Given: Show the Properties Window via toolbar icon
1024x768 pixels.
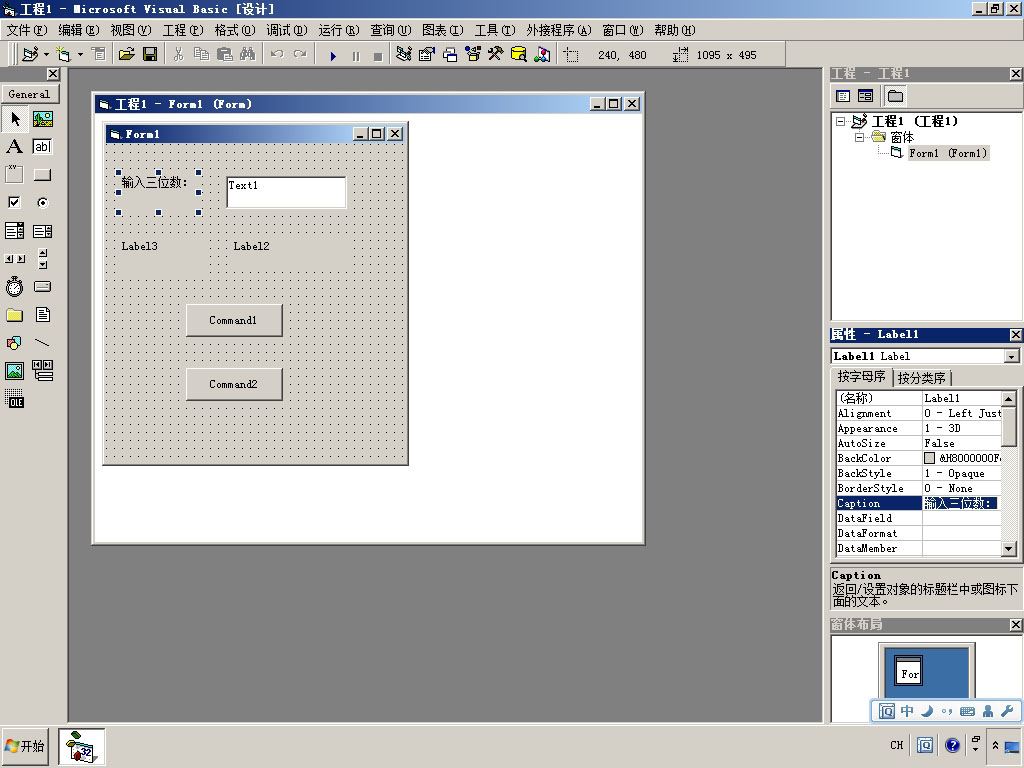Looking at the screenshot, I should (x=426, y=54).
